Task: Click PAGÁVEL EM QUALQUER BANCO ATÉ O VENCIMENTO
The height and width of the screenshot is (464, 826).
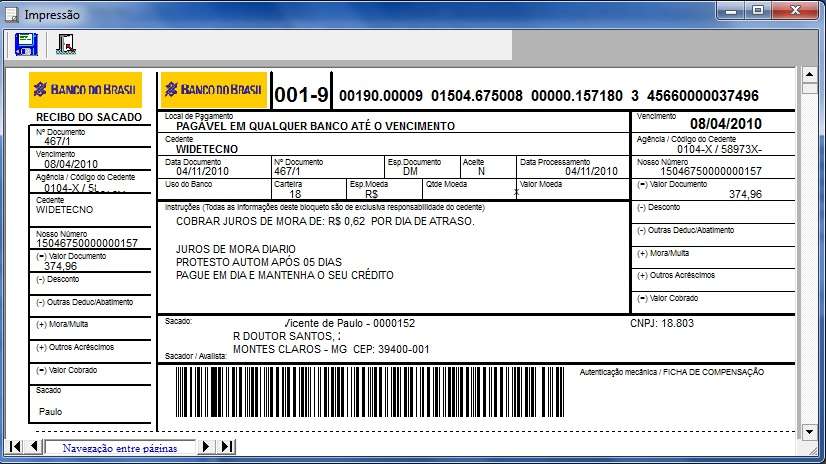Action: point(316,126)
